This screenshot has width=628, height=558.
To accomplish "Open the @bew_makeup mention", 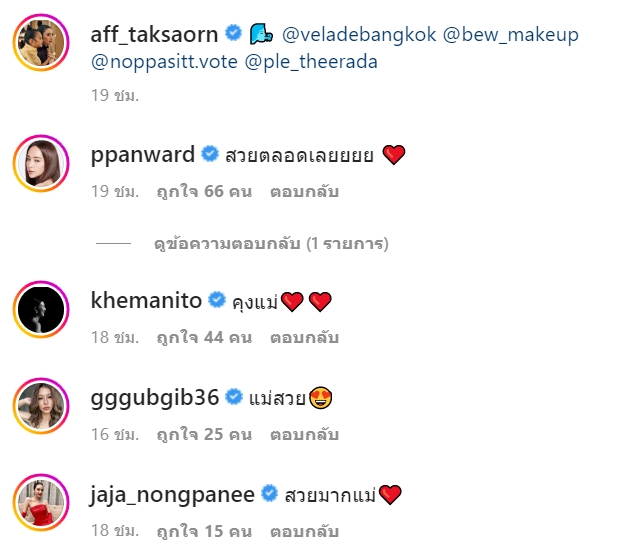I will (511, 34).
